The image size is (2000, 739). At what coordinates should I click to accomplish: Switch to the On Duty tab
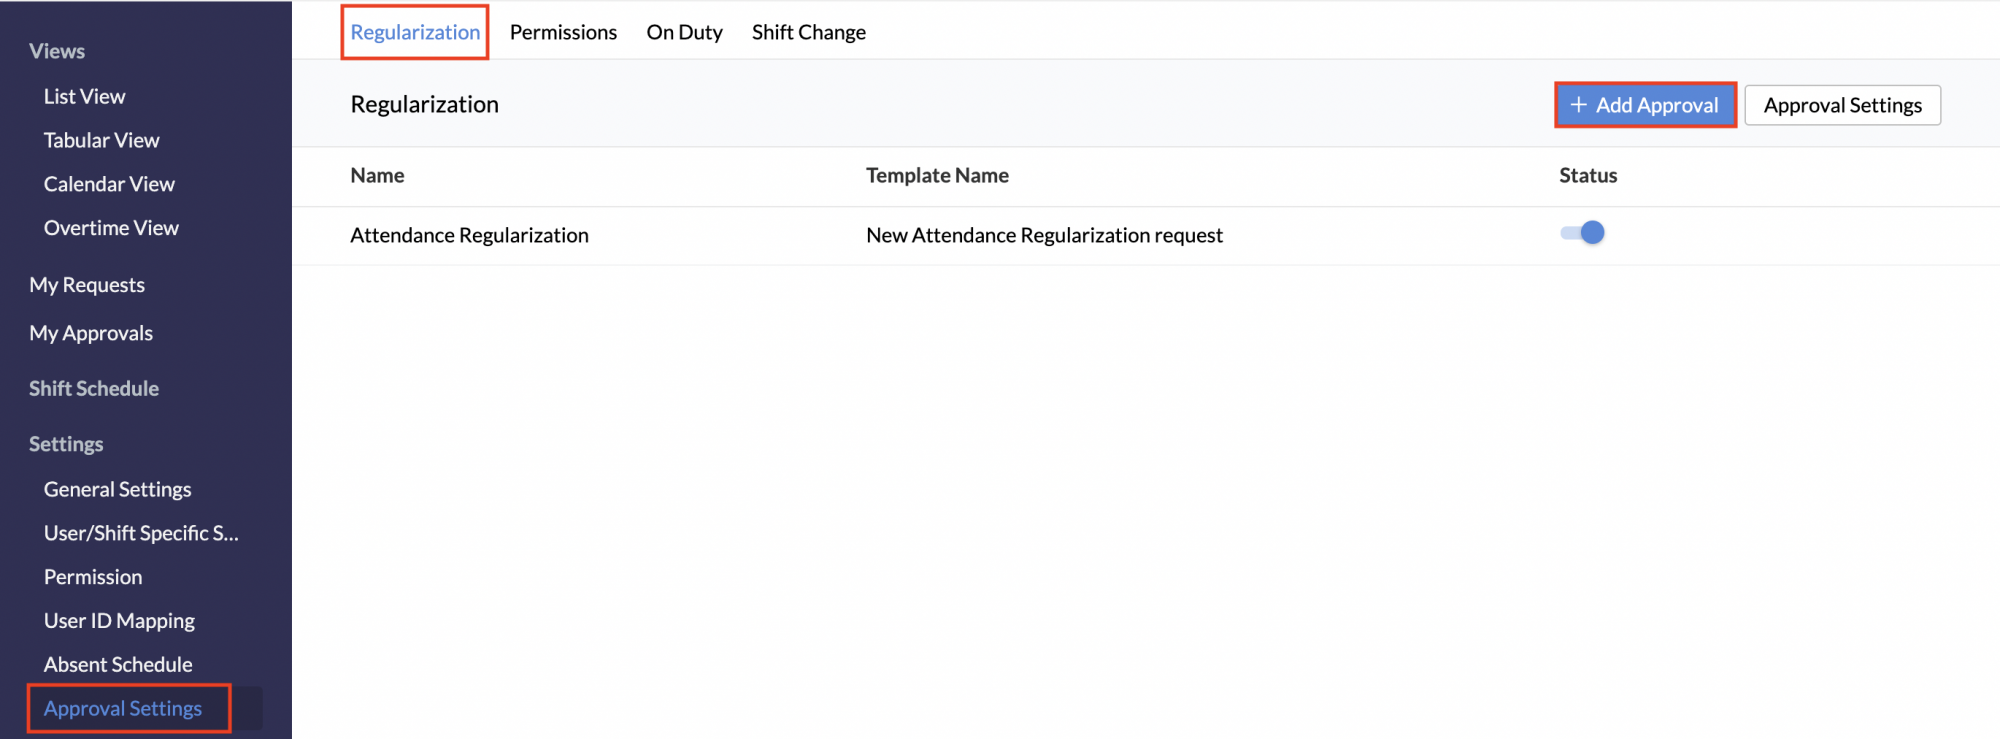684,32
